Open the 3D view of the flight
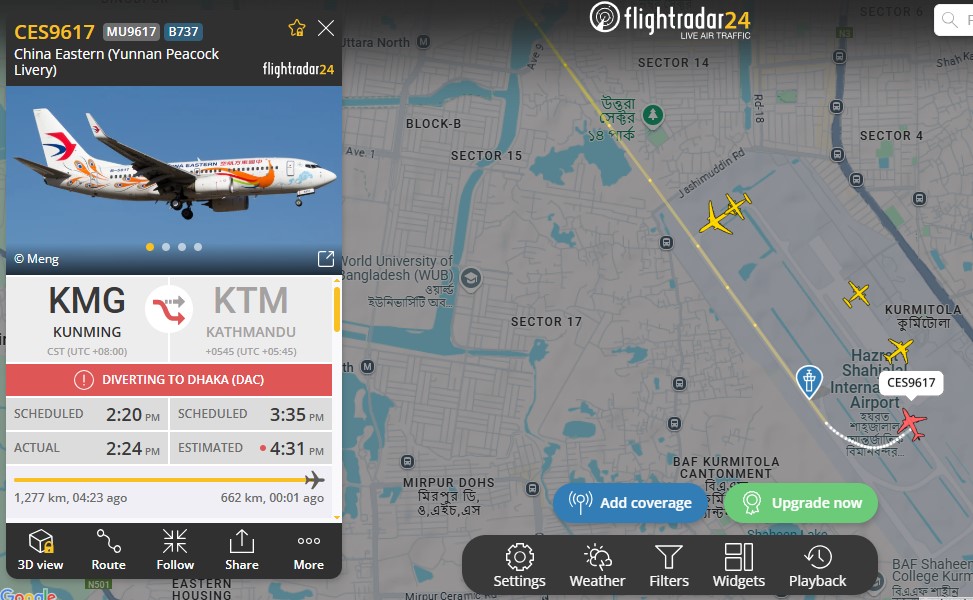Screen dimensions: 973x600 pyautogui.click(x=40, y=550)
